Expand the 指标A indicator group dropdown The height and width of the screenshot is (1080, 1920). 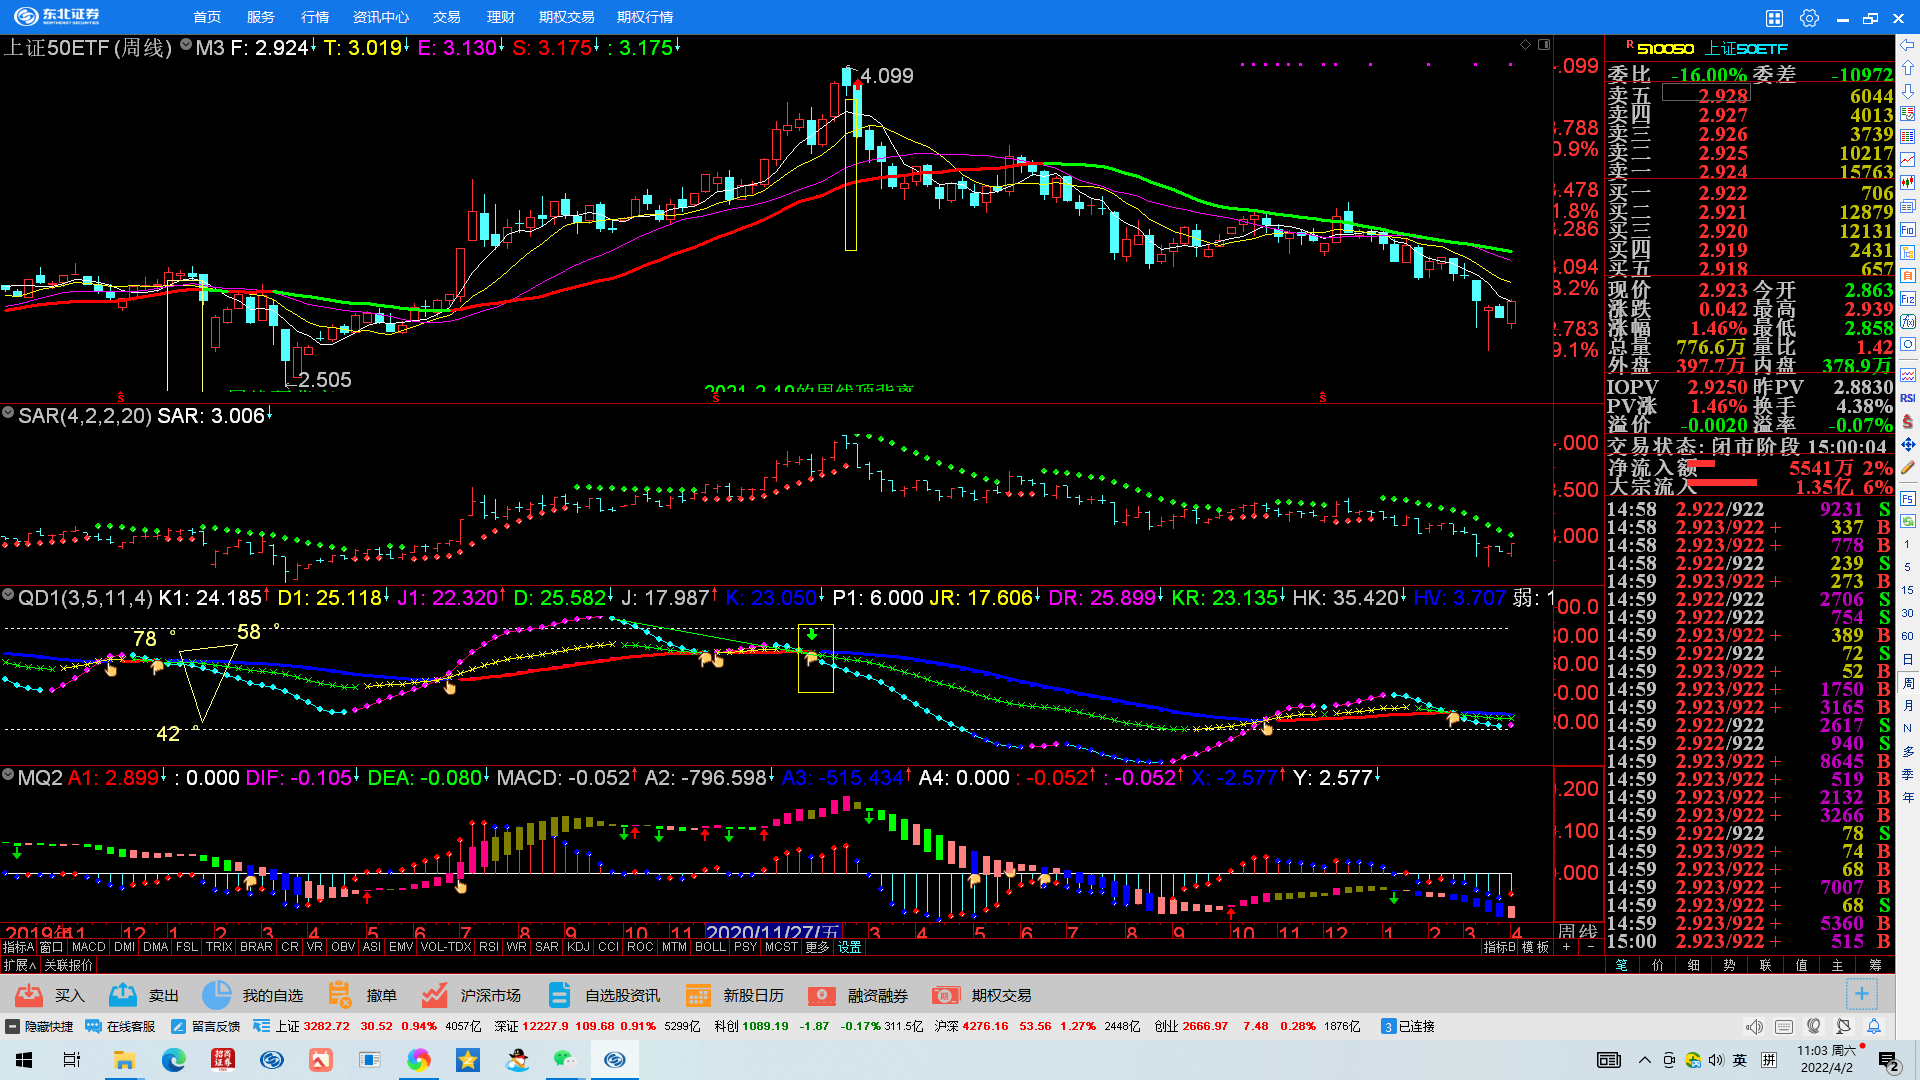[x=18, y=947]
